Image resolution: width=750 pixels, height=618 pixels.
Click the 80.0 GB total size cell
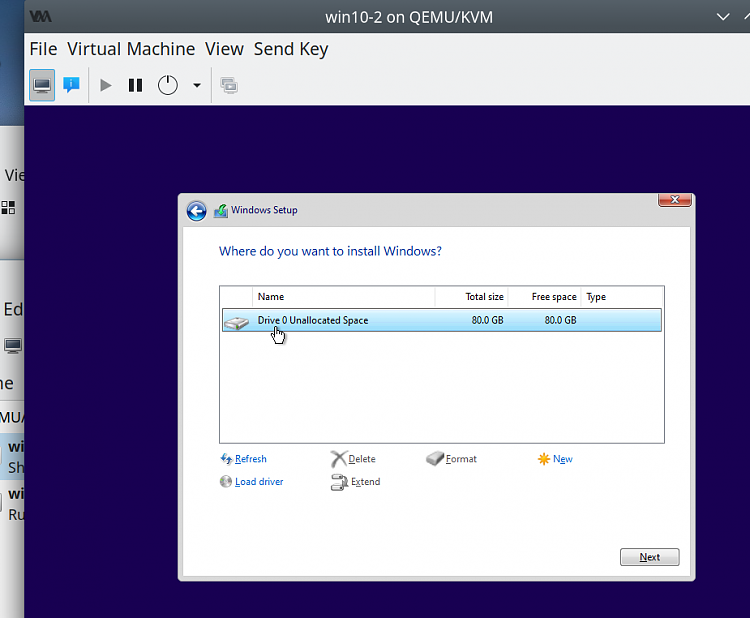(487, 320)
